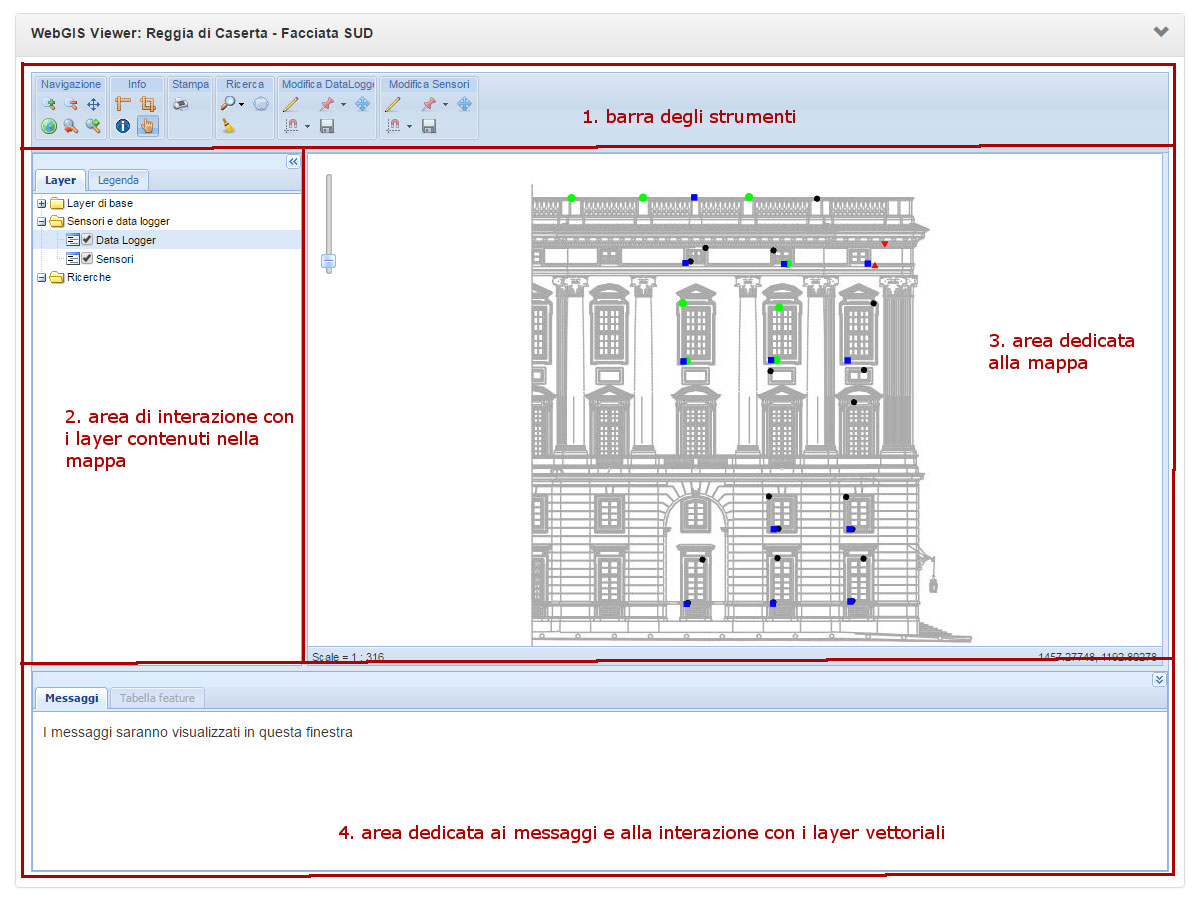Uncheck the Sensori layer checkbox
Screen dimensions: 1198x898
(x=87, y=259)
